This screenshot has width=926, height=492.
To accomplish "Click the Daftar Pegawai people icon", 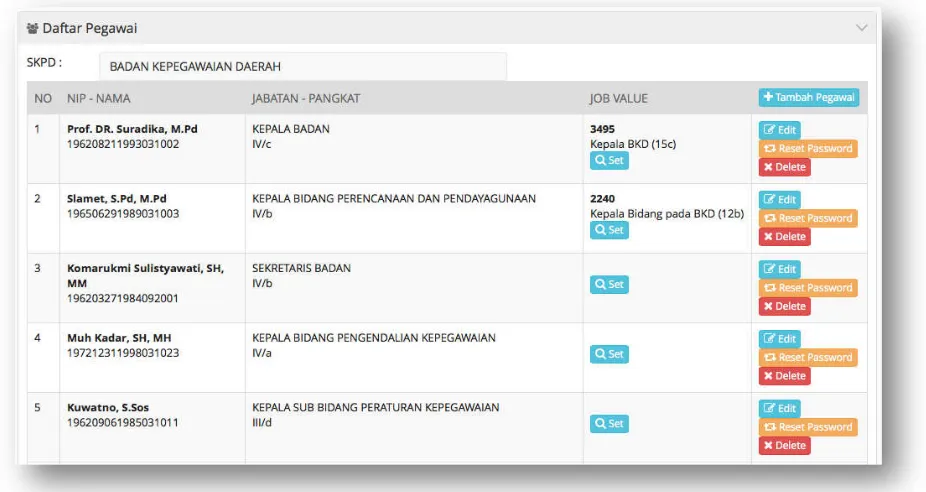I will 32,28.
